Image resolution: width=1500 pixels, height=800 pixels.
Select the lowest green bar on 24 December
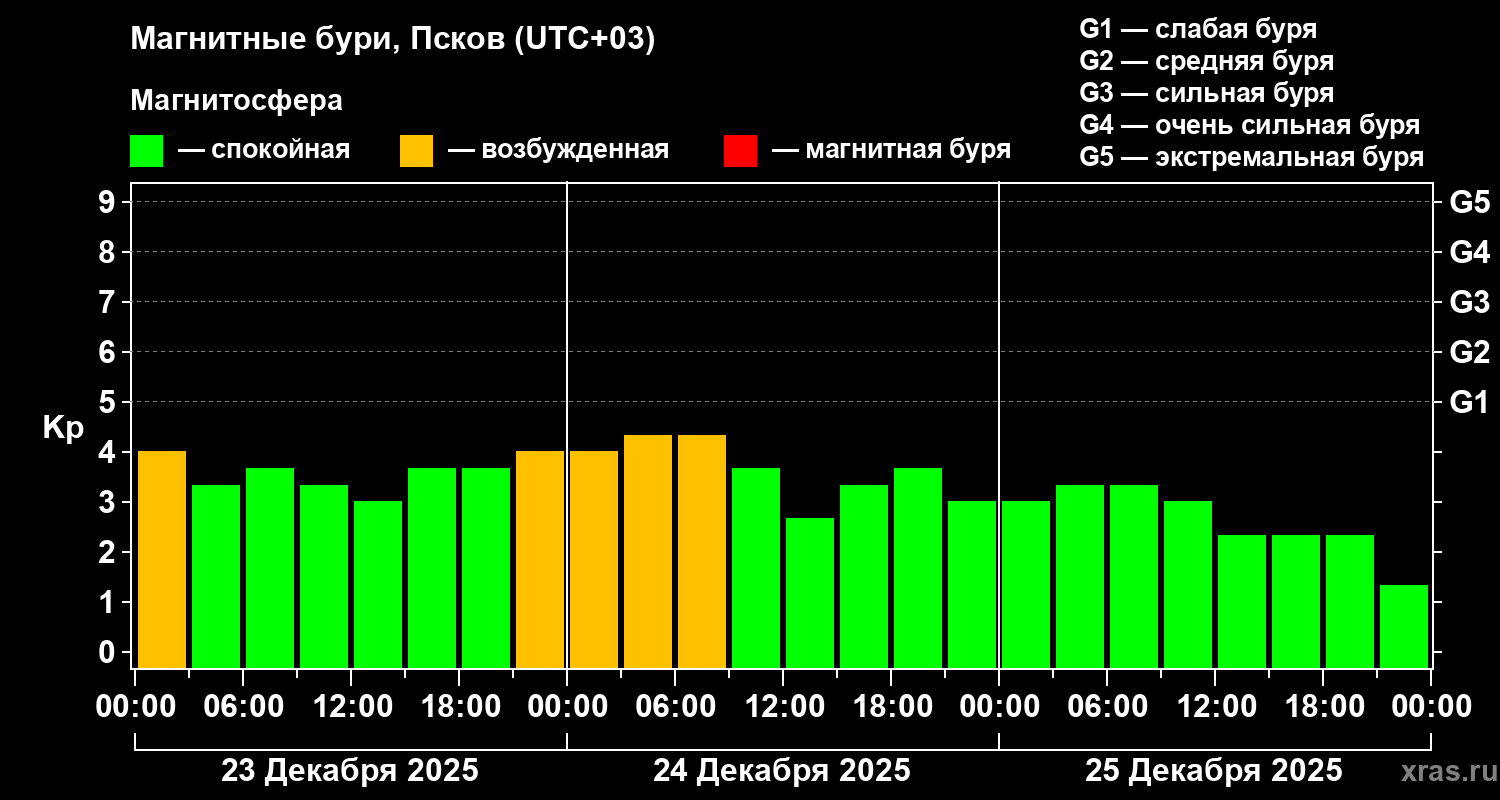point(810,592)
